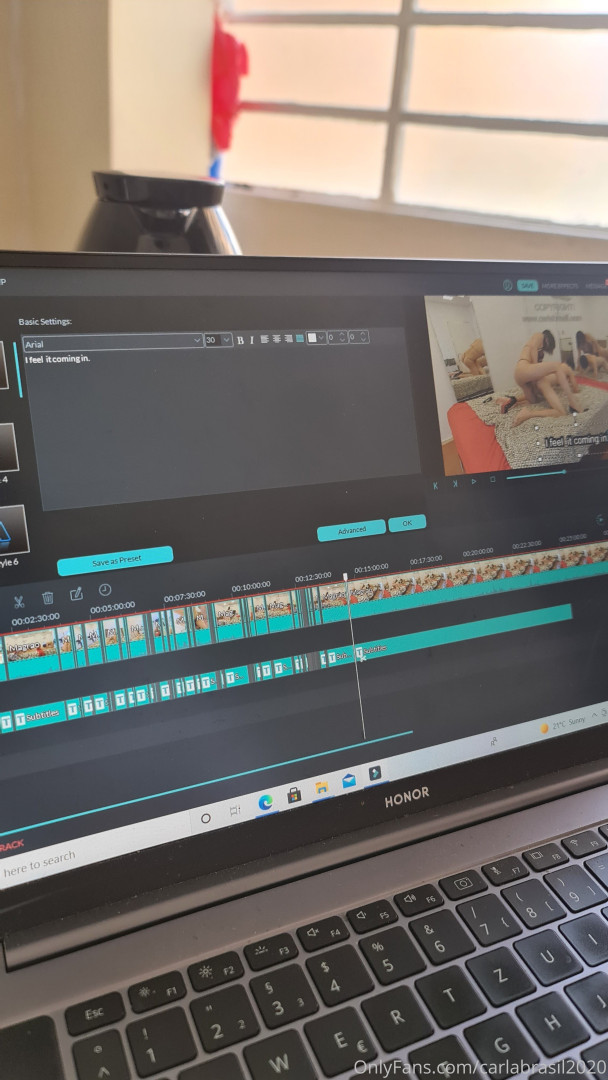Open the edit clip pencil icon
The image size is (608, 1080).
[x=76, y=594]
